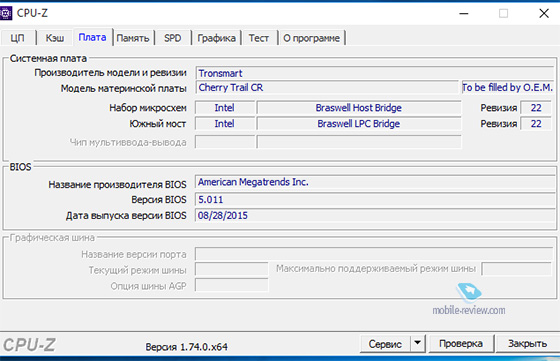Image resolution: width=560 pixels, height=361 pixels.
Task: Click the Cherry Trail CR model field
Action: (x=327, y=87)
